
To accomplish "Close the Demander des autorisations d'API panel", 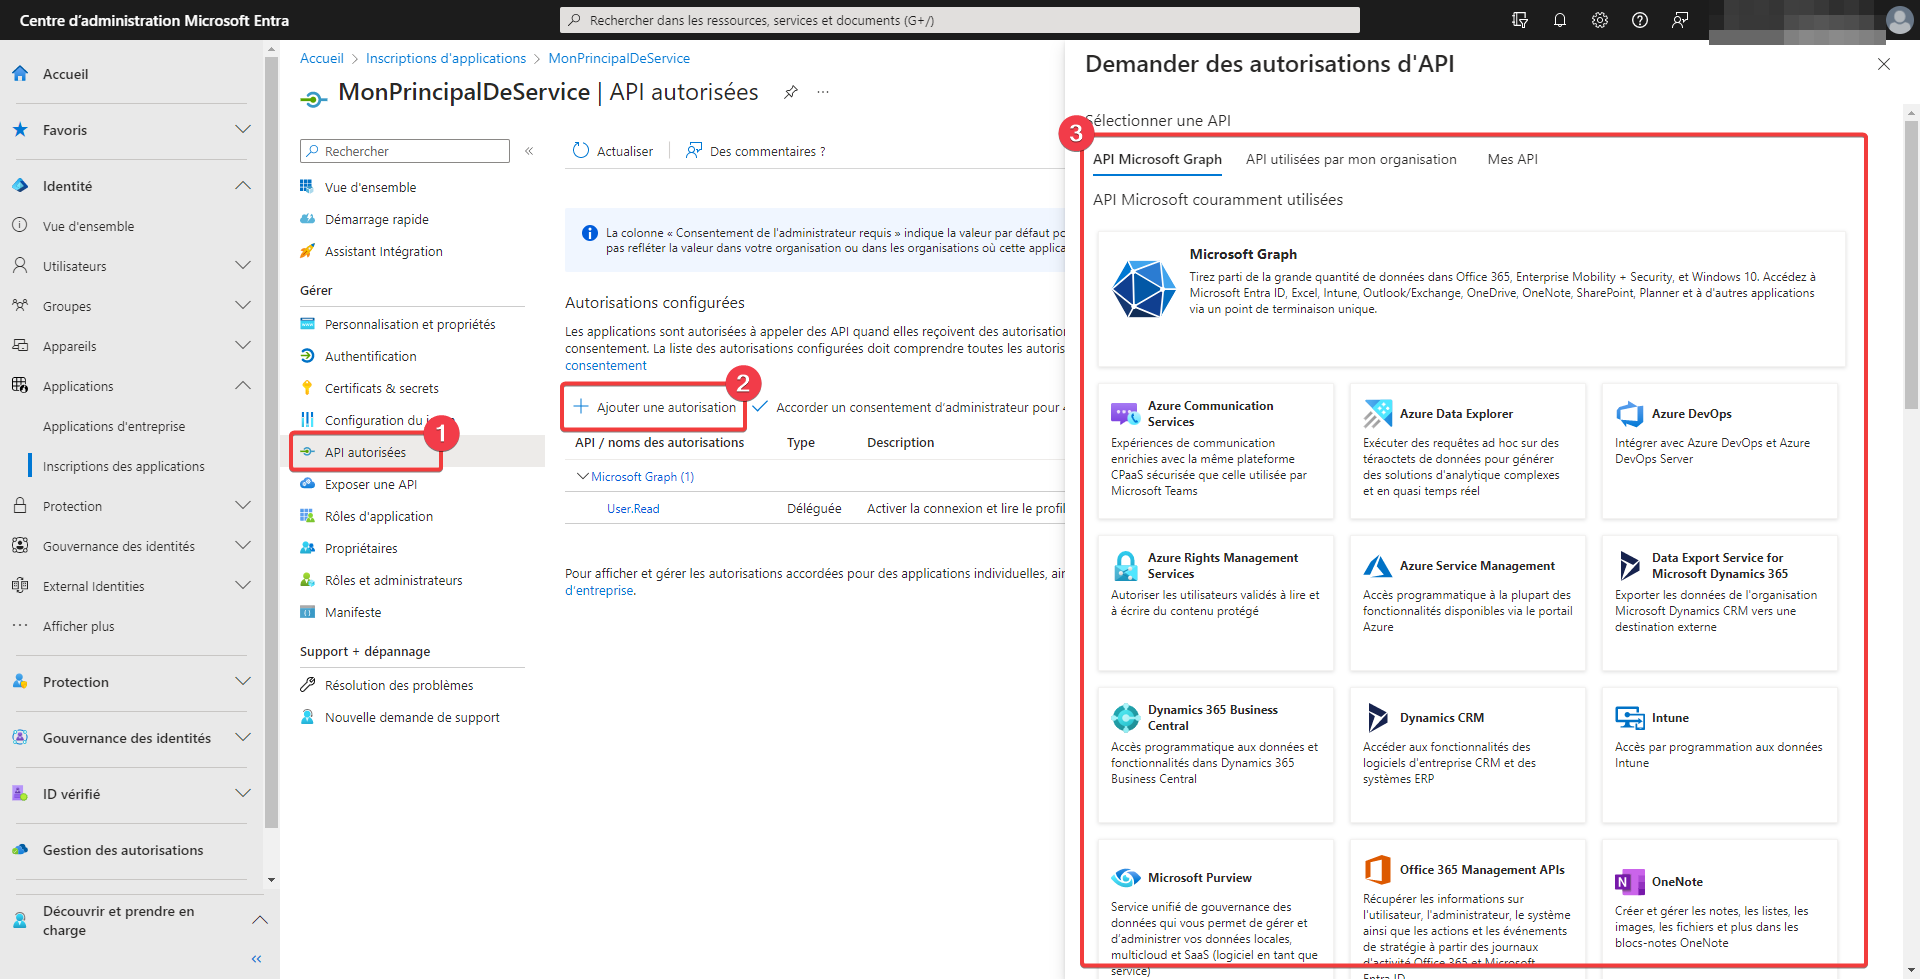I will tap(1884, 64).
